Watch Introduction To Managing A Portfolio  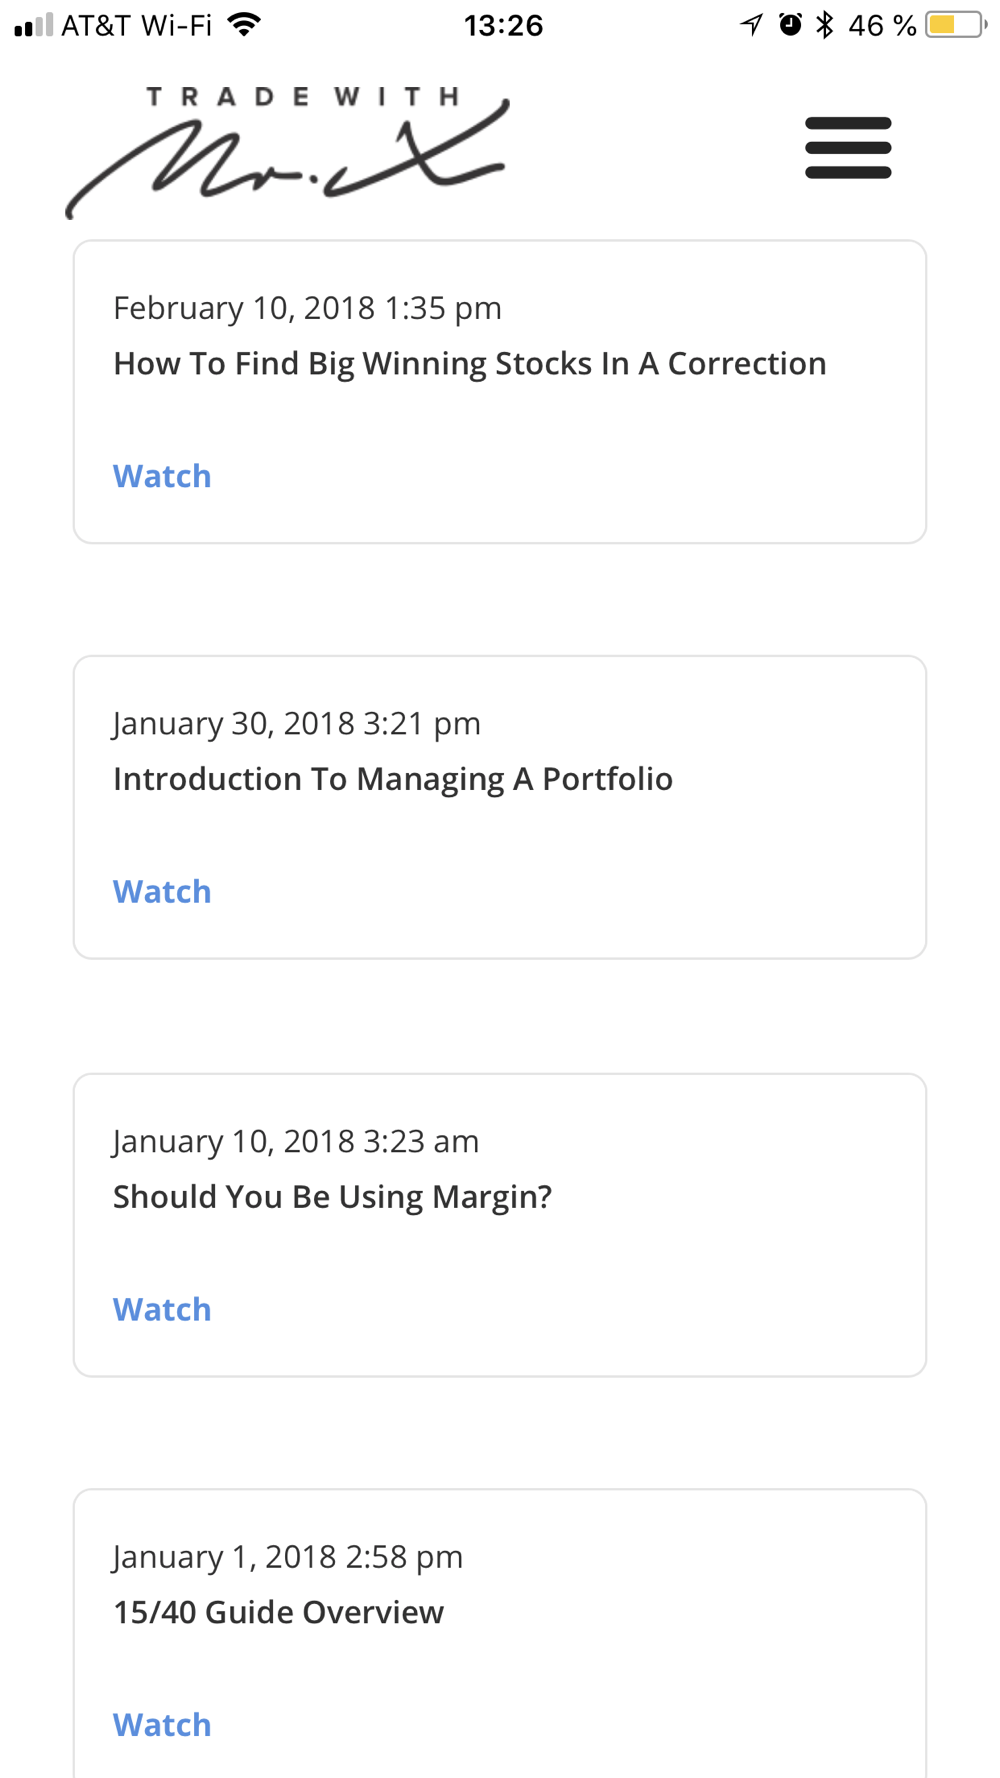pos(162,891)
